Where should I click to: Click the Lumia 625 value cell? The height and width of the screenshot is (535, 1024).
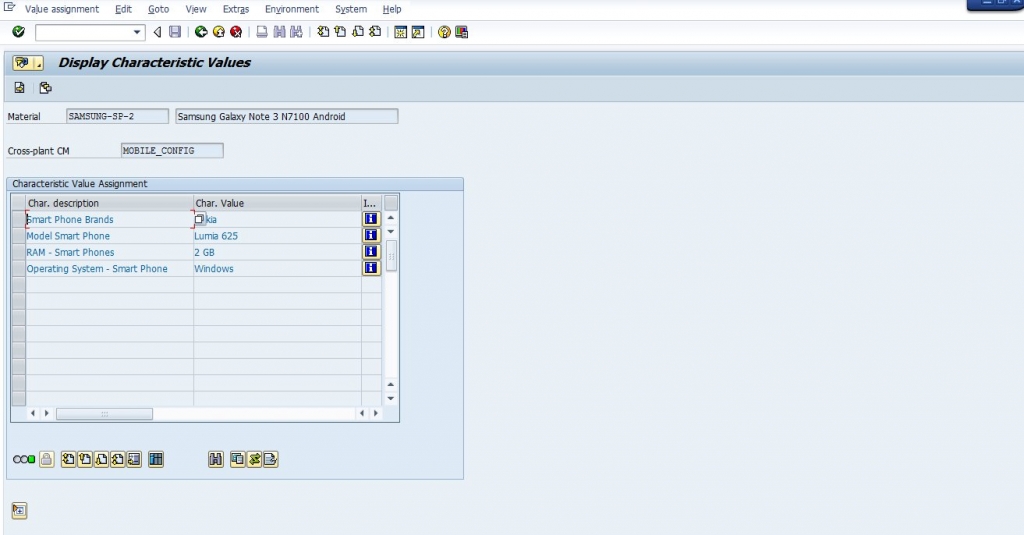pos(277,236)
